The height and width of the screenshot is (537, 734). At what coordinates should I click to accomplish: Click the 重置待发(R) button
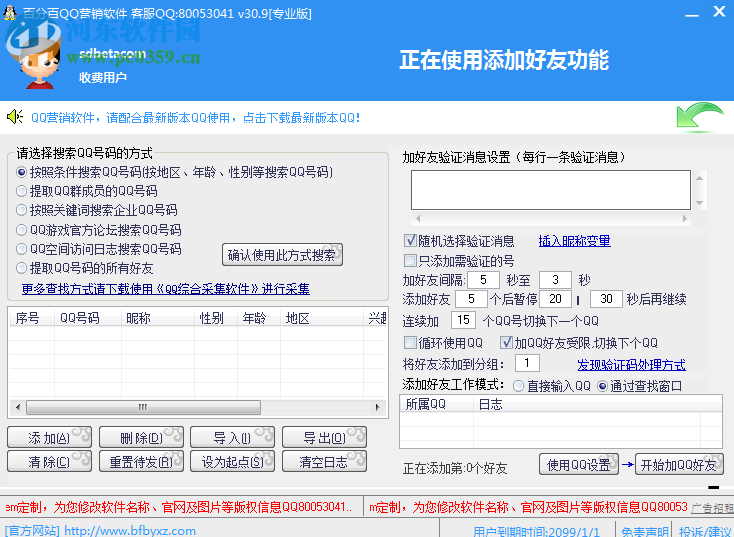[x=141, y=462]
